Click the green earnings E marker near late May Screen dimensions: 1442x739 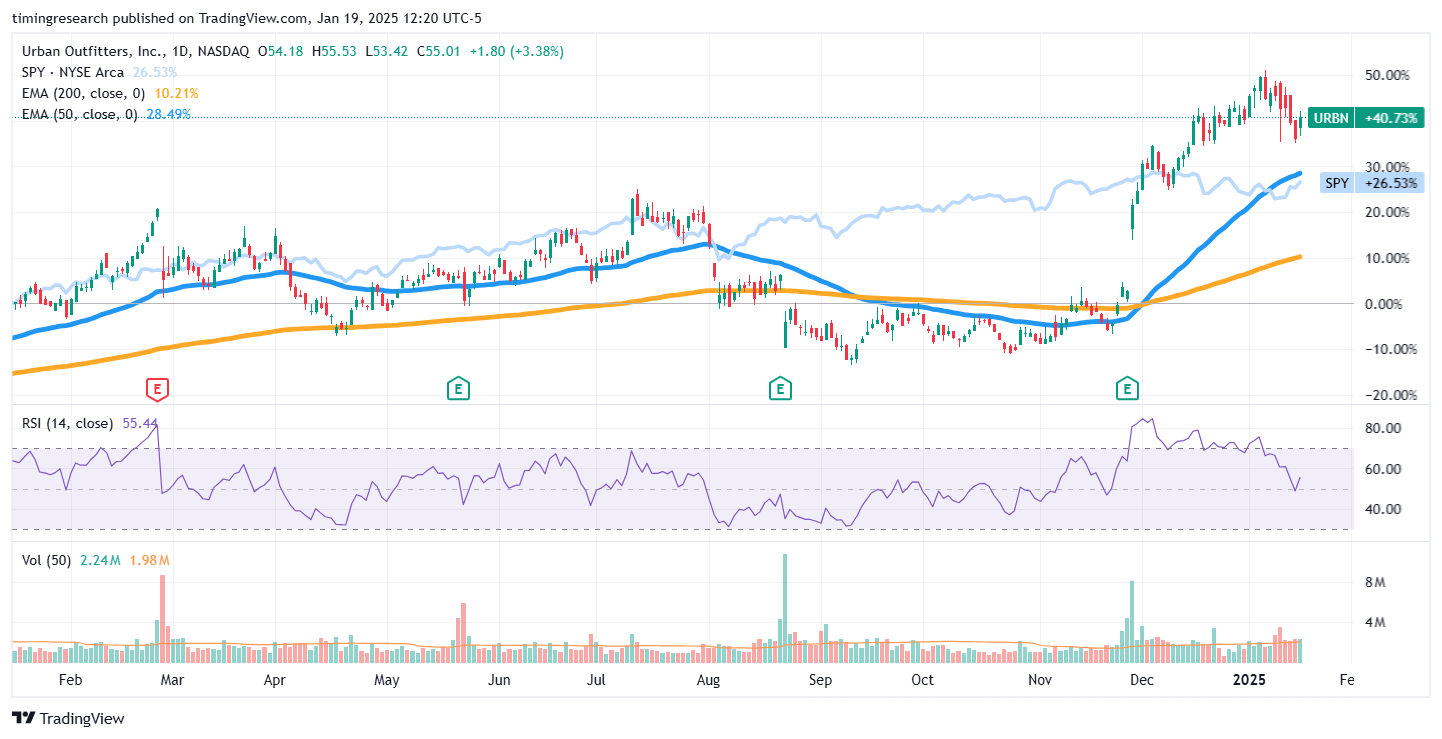click(x=457, y=389)
